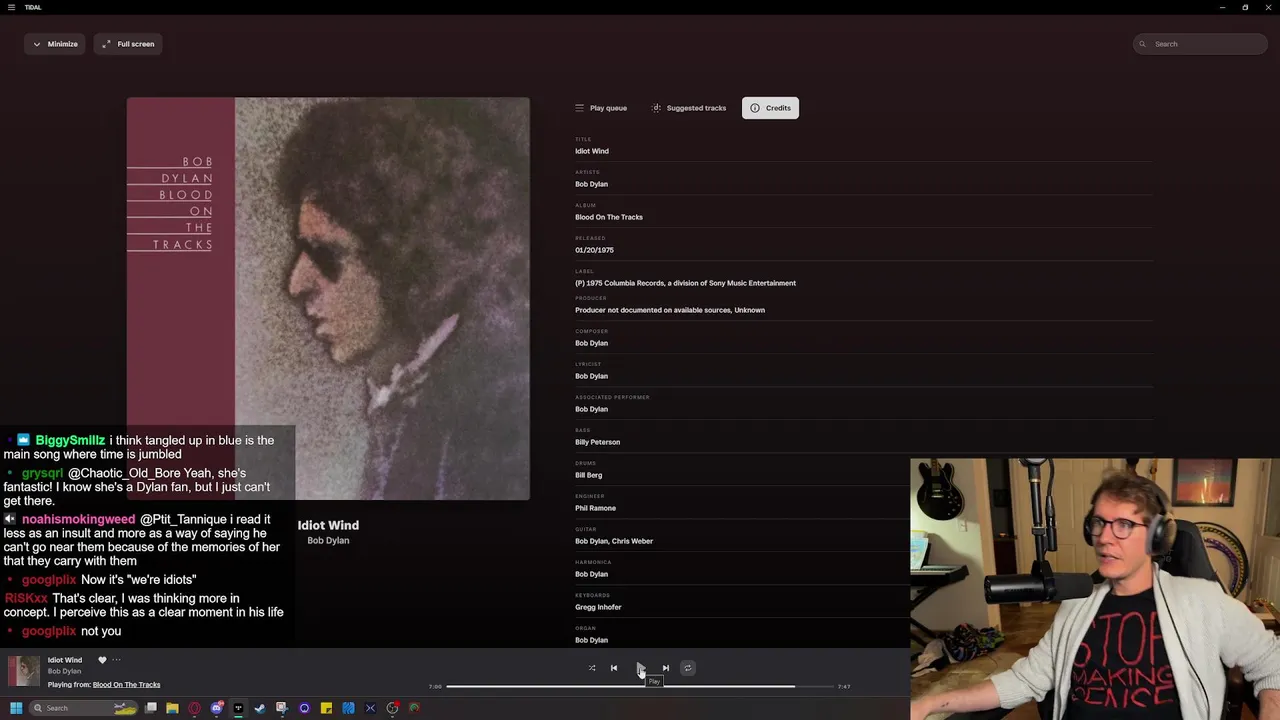Screen dimensions: 1280x720
Task: Open Sticky Notes from taskbar
Action: click(326, 708)
